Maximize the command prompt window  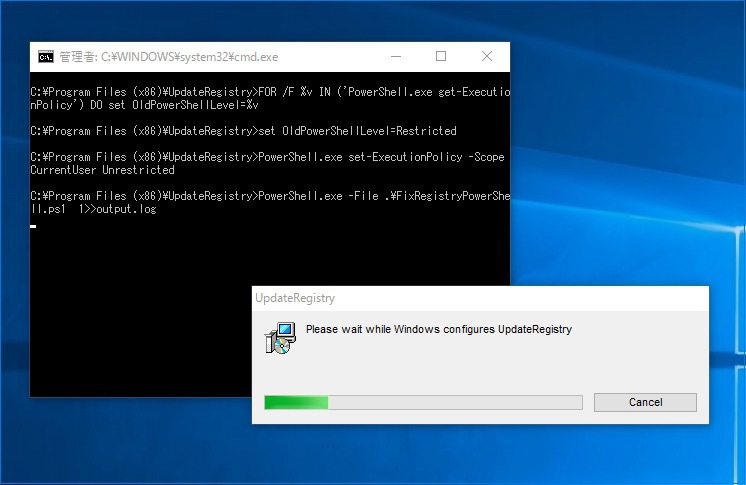(x=441, y=57)
